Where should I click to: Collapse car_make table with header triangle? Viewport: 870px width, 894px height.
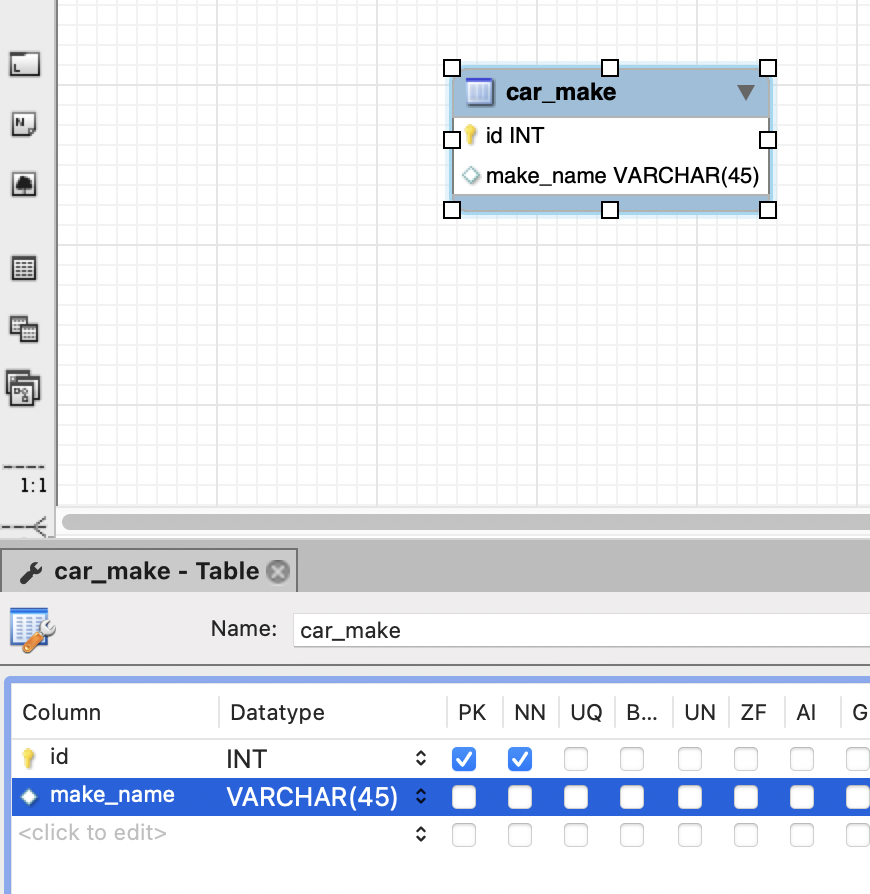(x=745, y=93)
